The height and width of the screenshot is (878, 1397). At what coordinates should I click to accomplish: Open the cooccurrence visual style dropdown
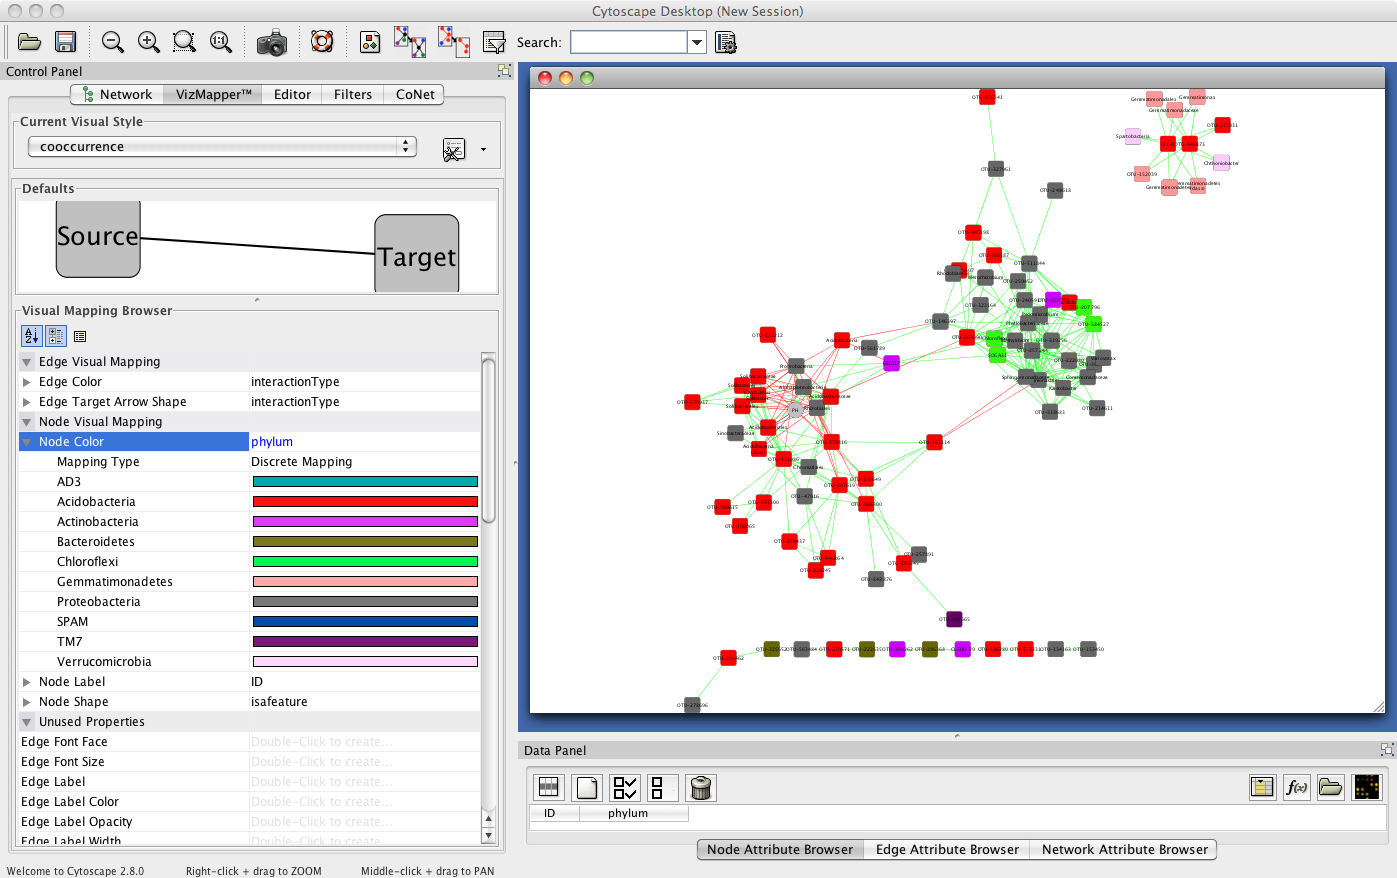[x=222, y=147]
